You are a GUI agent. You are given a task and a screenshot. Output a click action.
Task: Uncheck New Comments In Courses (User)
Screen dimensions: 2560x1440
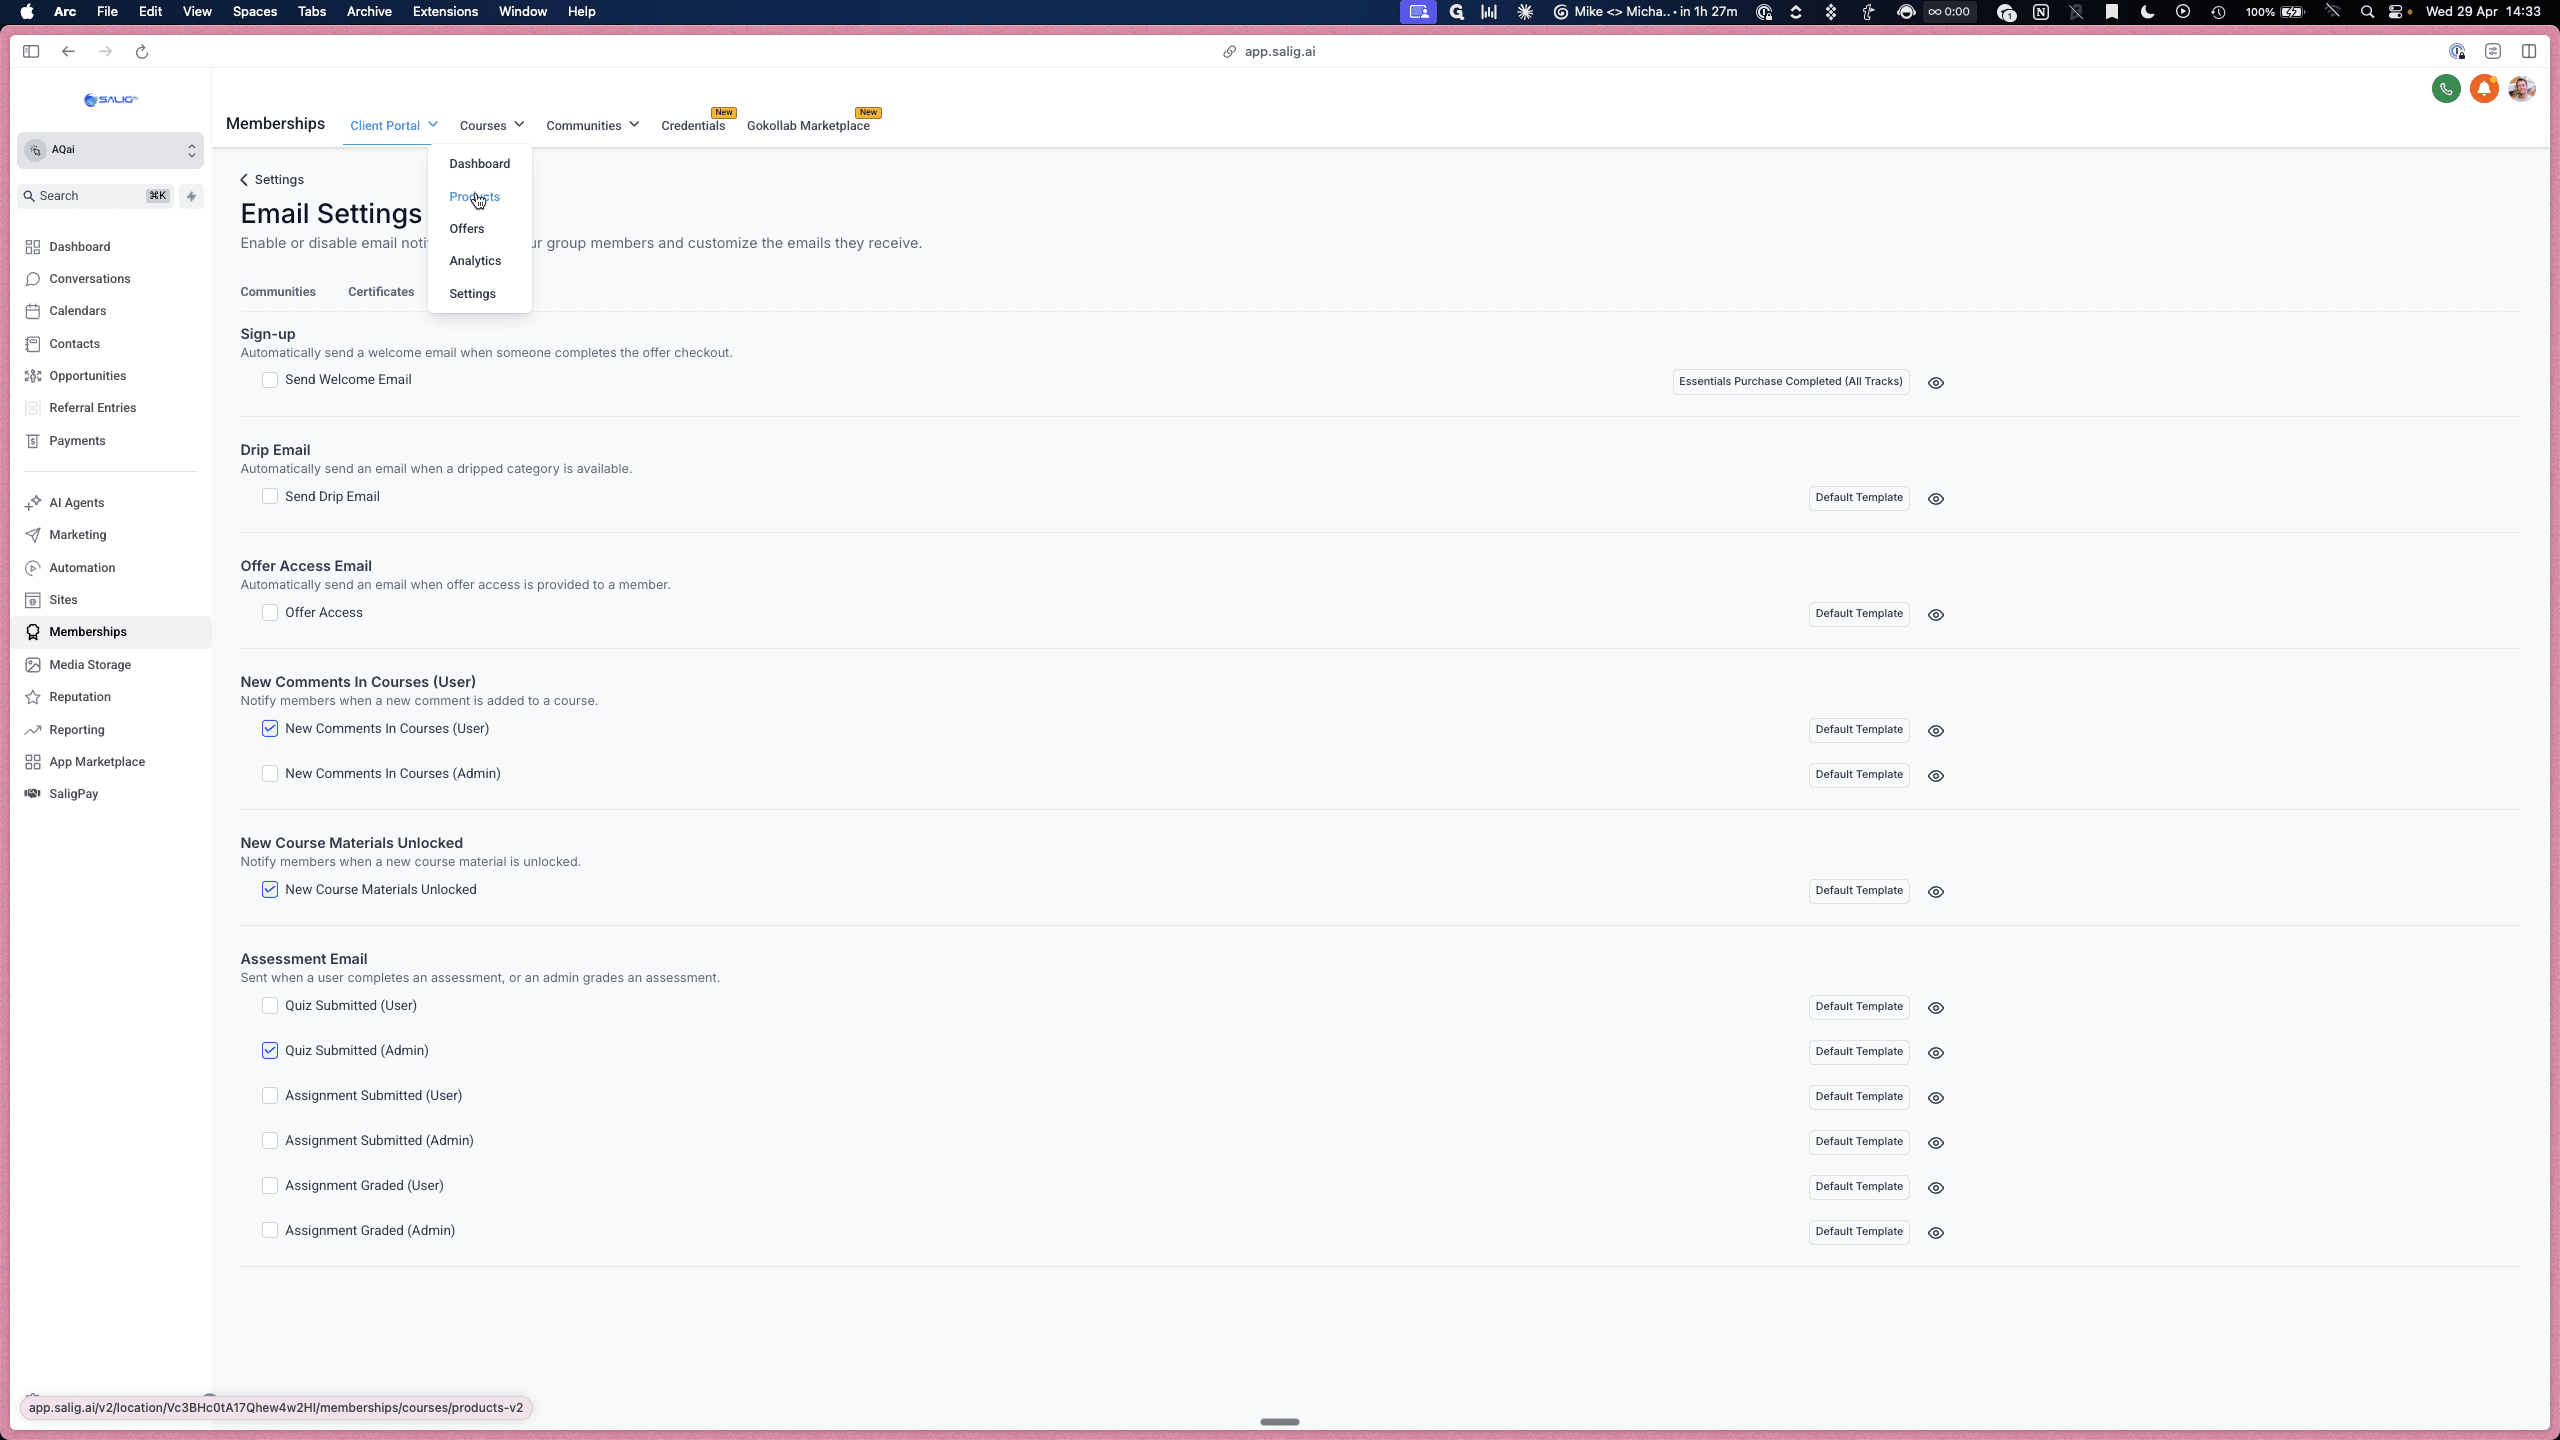tap(270, 729)
